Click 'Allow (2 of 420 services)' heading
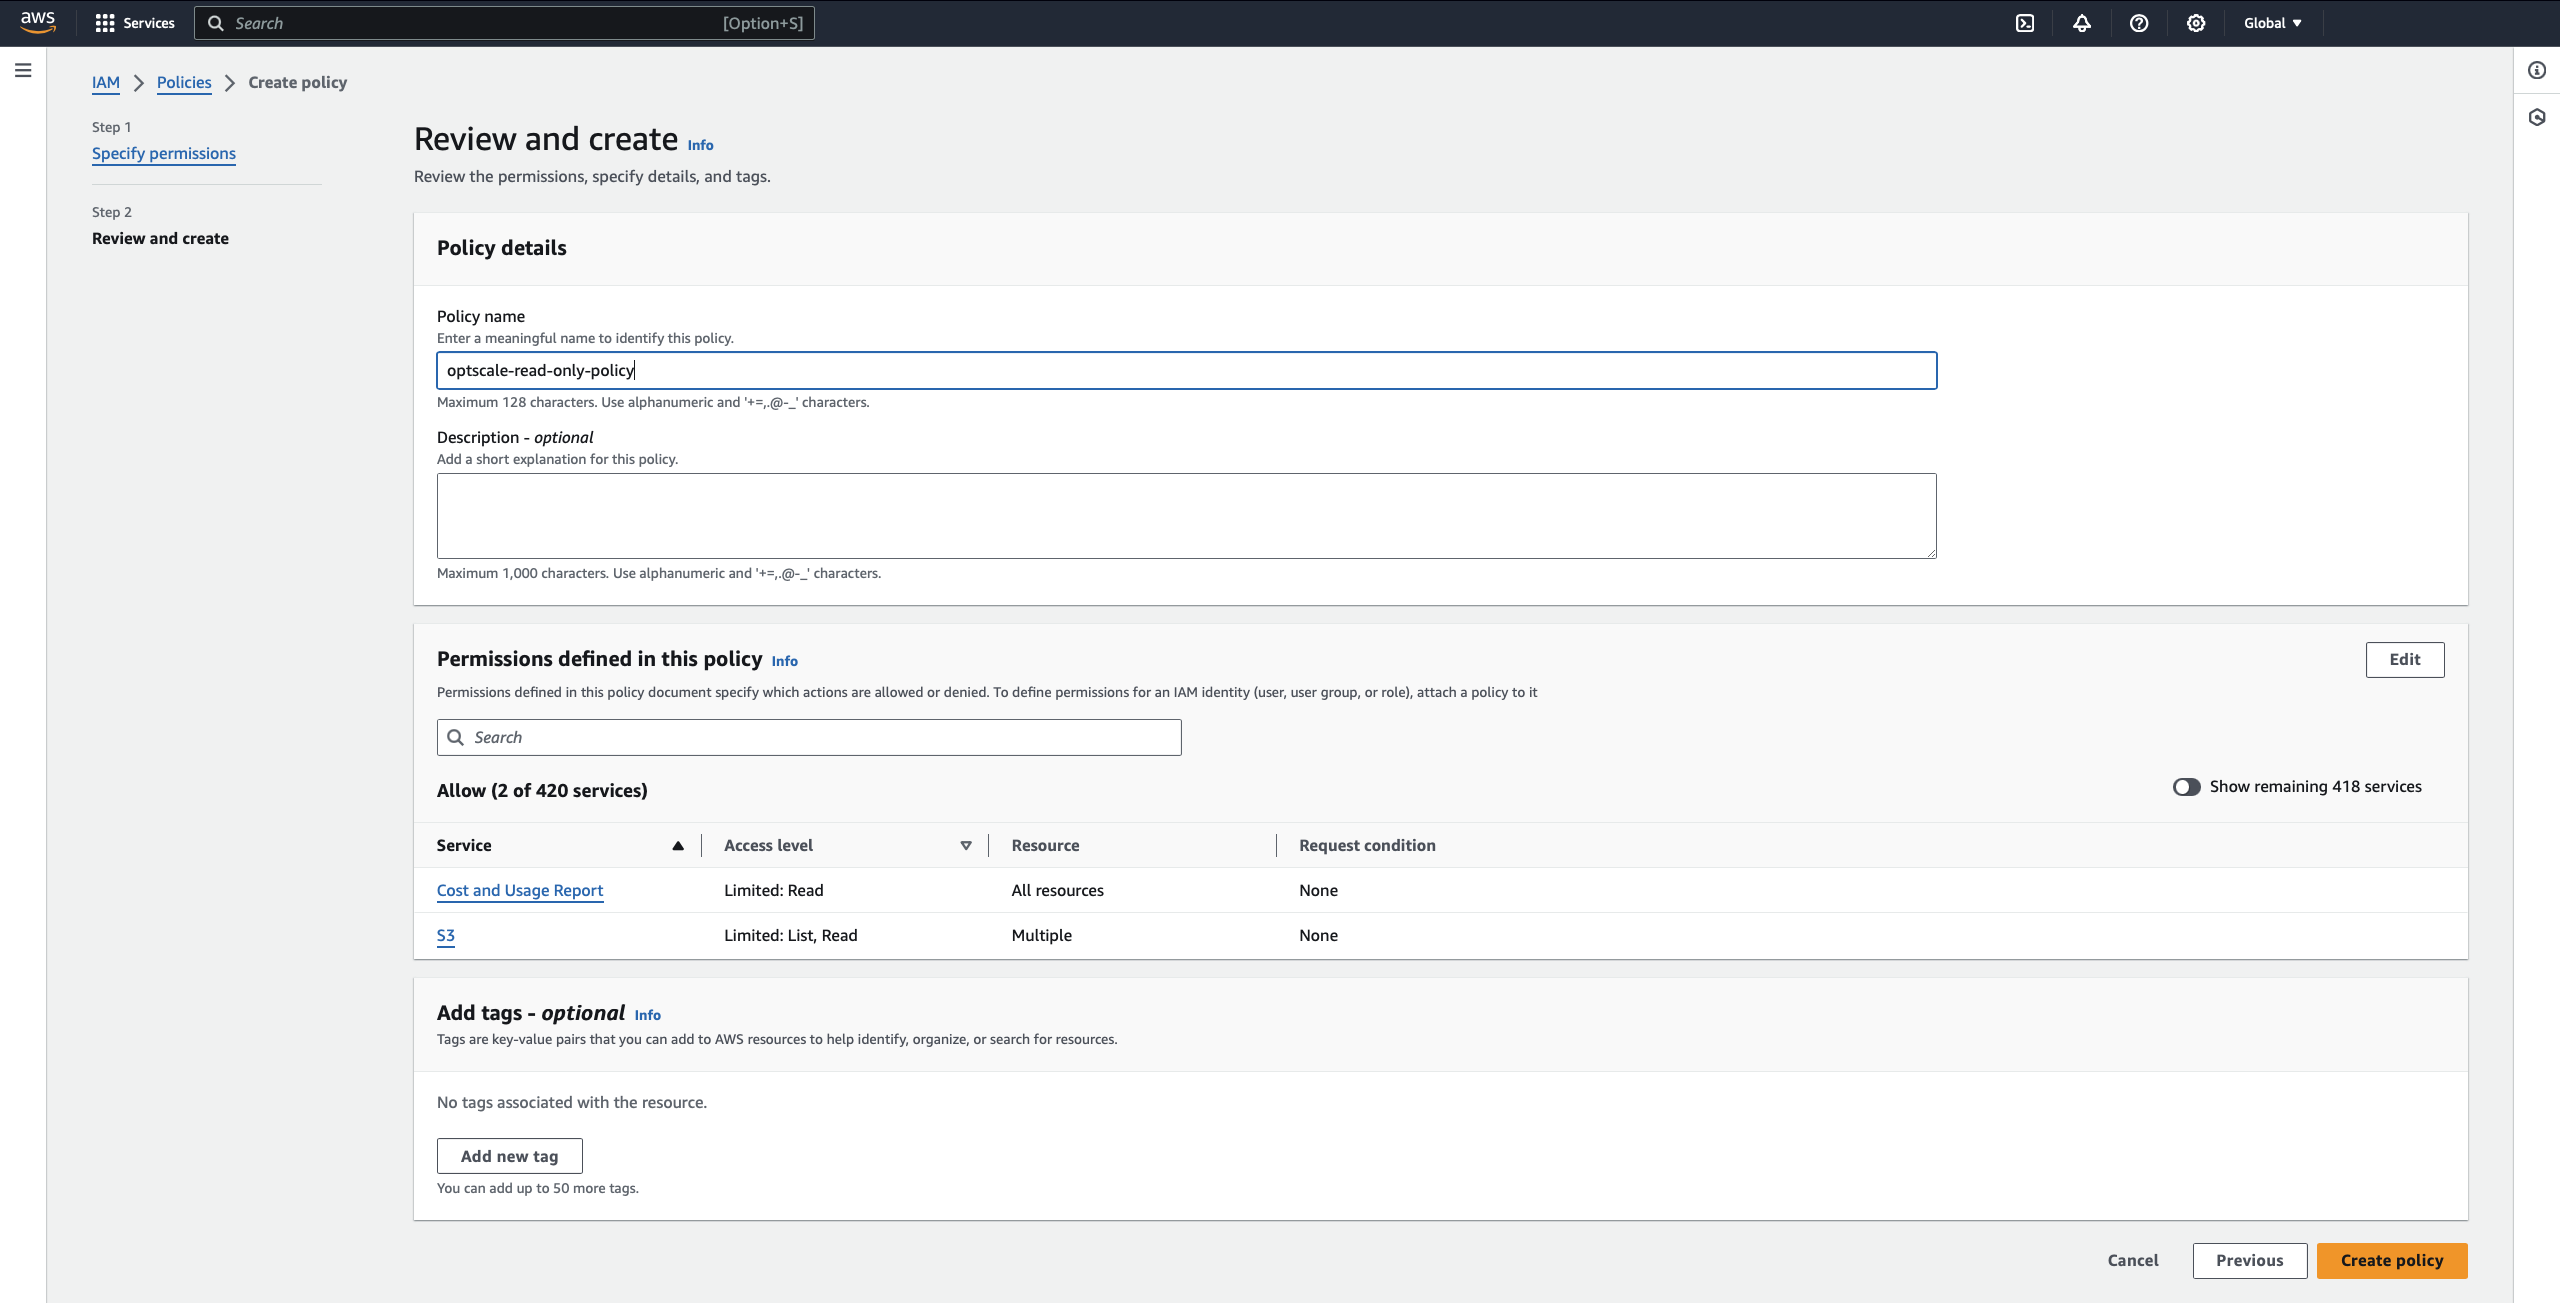Image resolution: width=2560 pixels, height=1303 pixels. 542,790
